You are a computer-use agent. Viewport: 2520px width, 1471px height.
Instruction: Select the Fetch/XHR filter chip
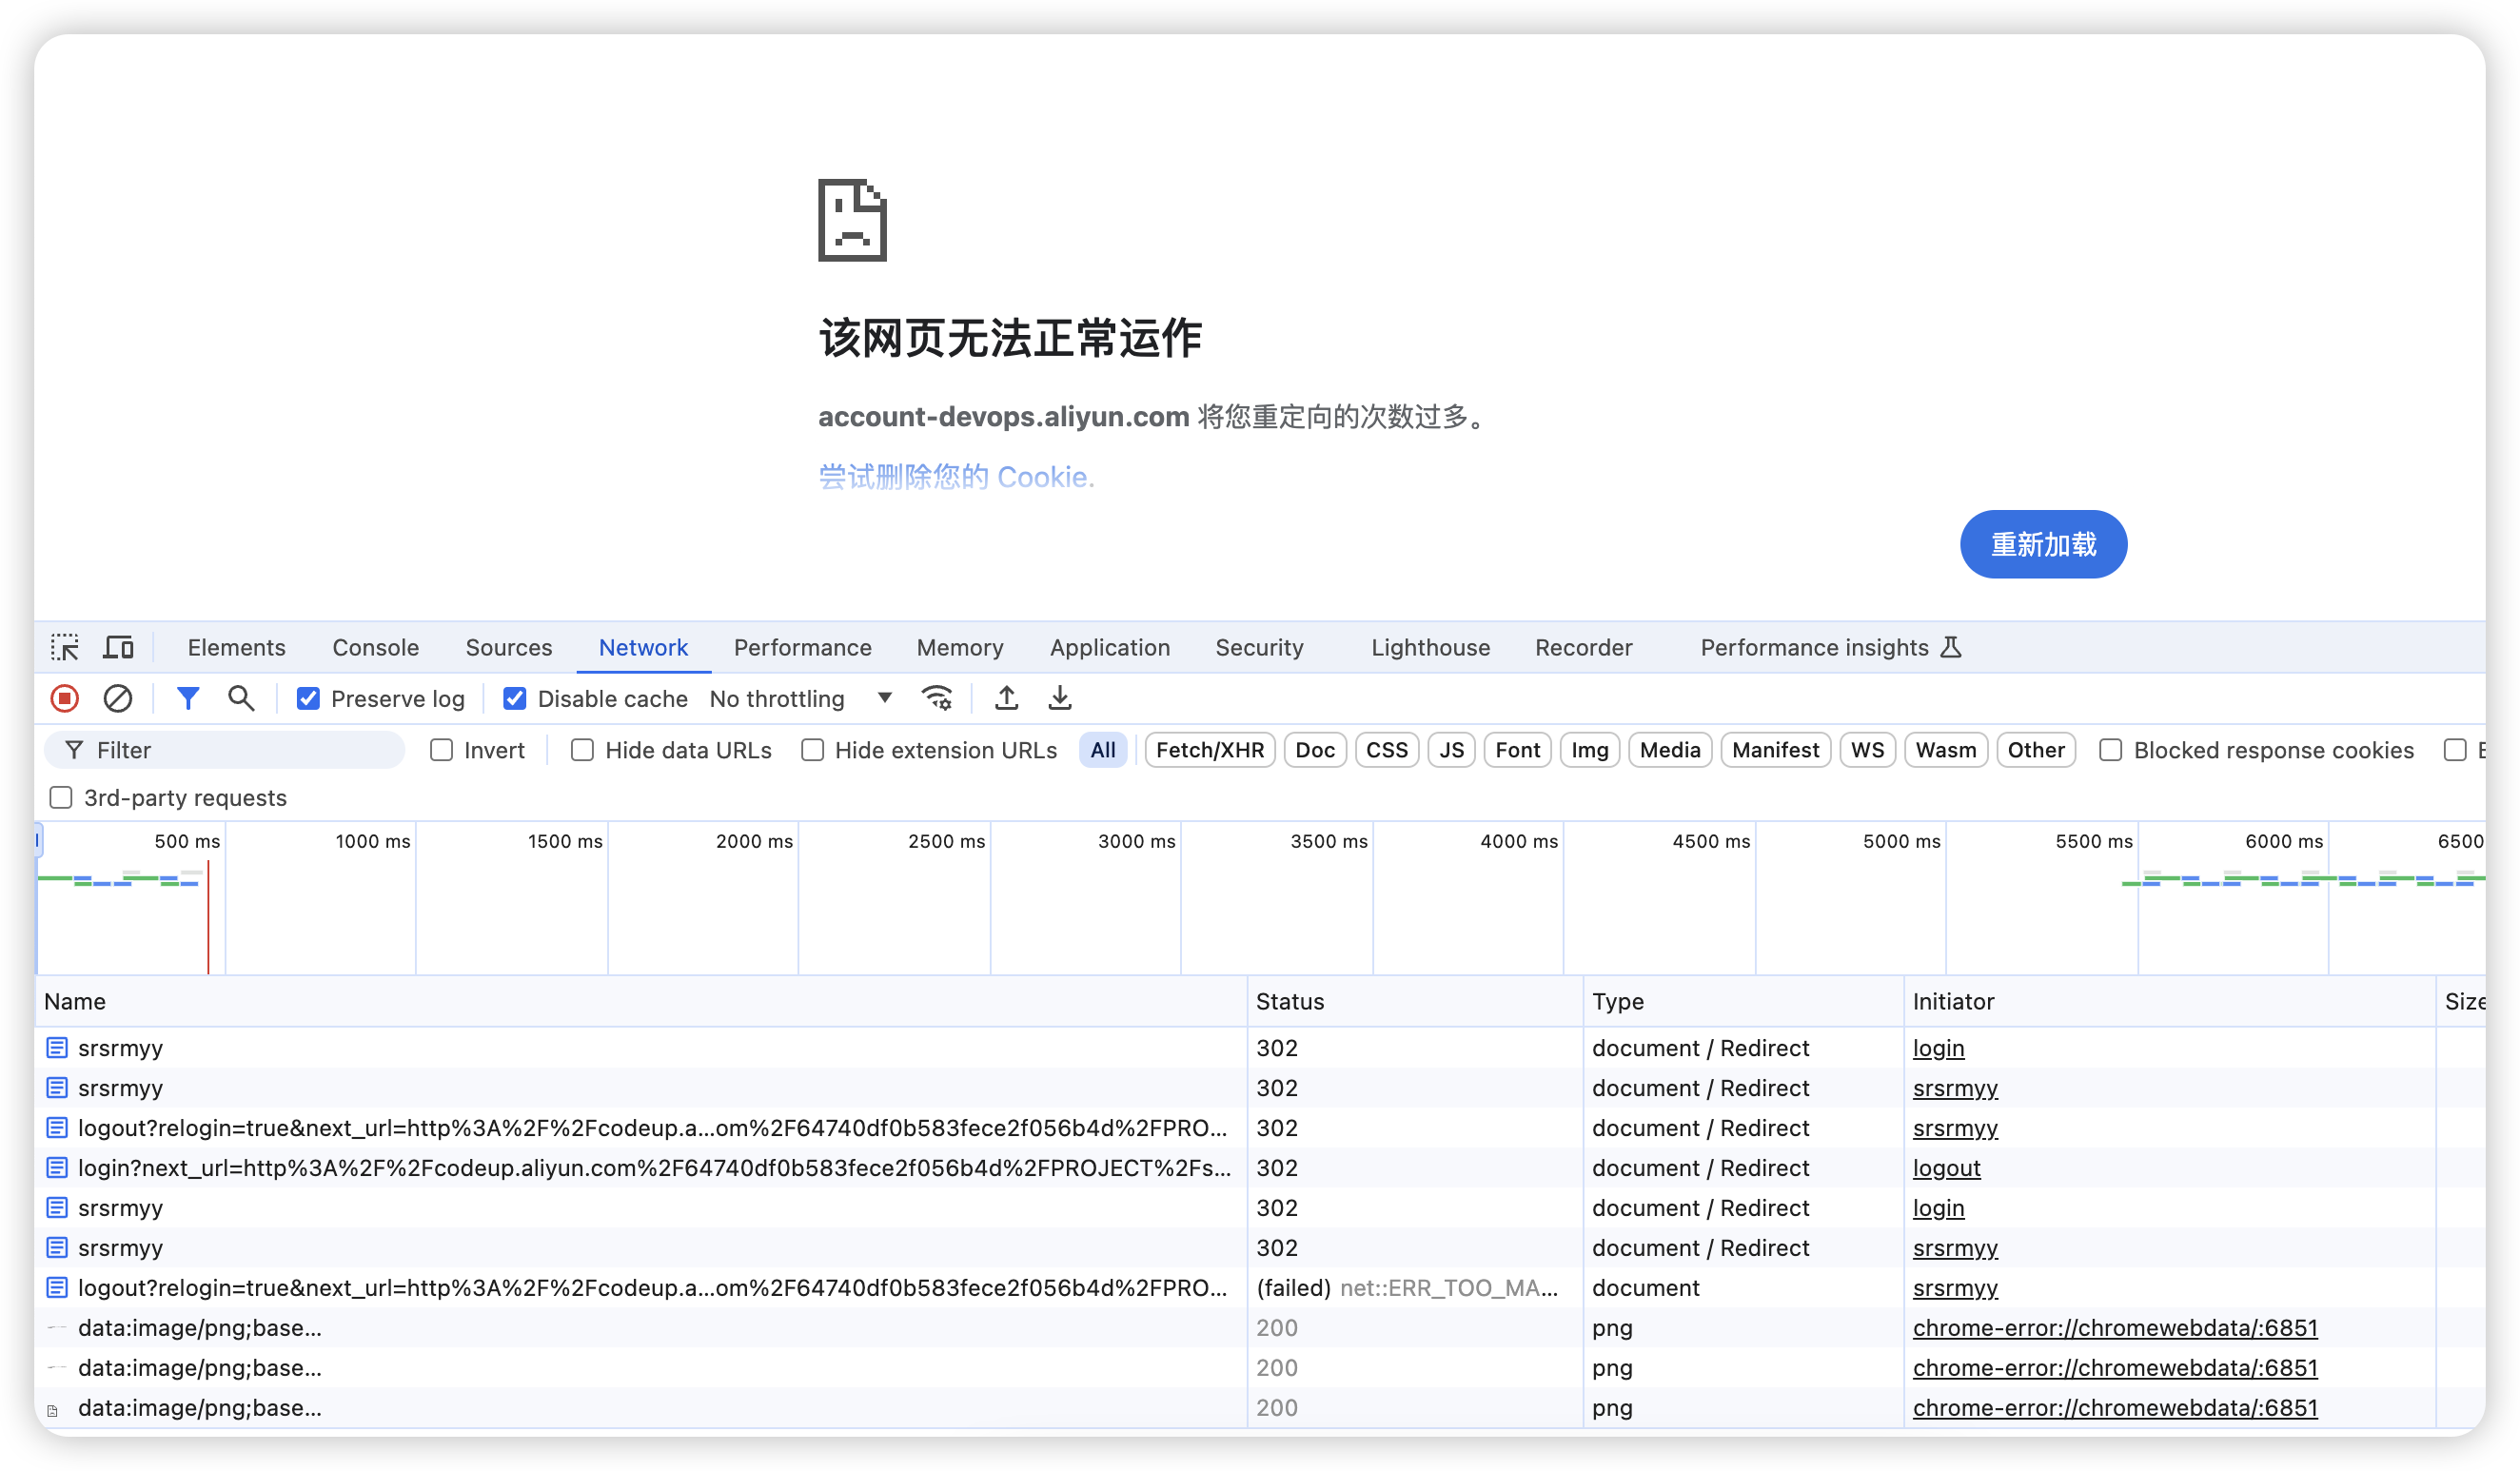[1209, 750]
